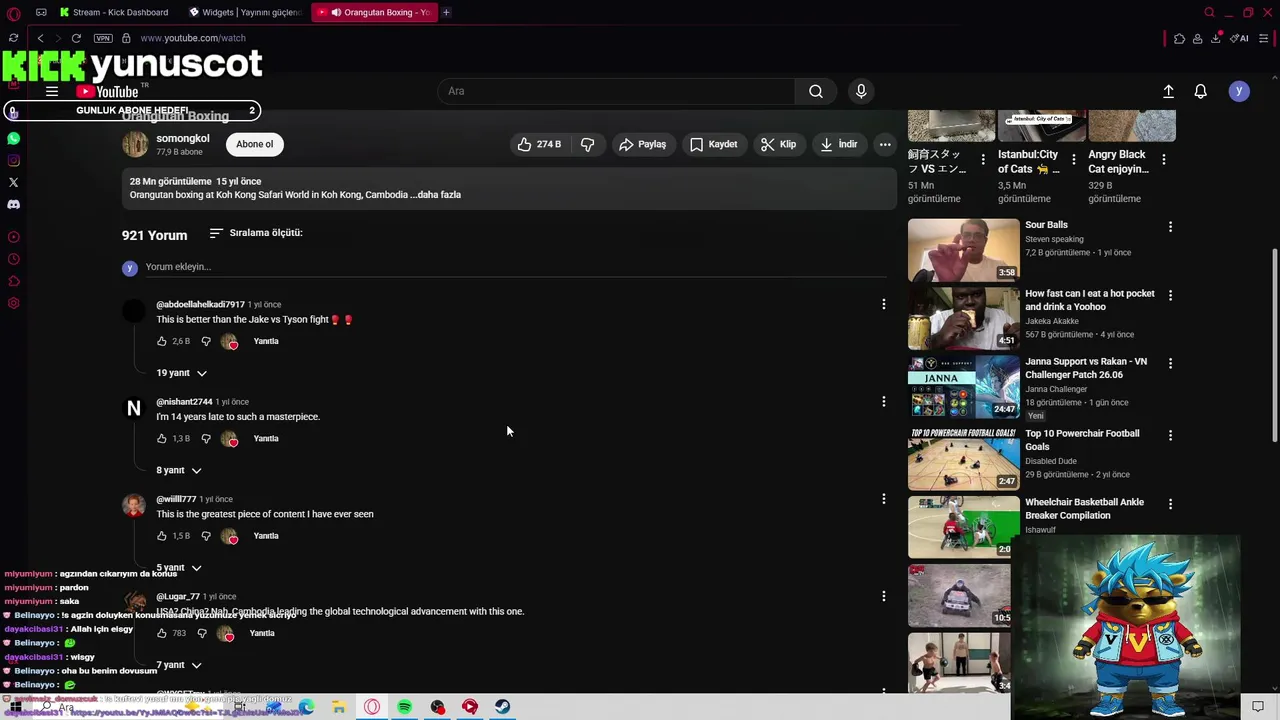Viewport: 1280px width, 720px height.
Task: Open the Wheelchair Basketball Ankle Breaker Compilation title
Action: [1084, 509]
